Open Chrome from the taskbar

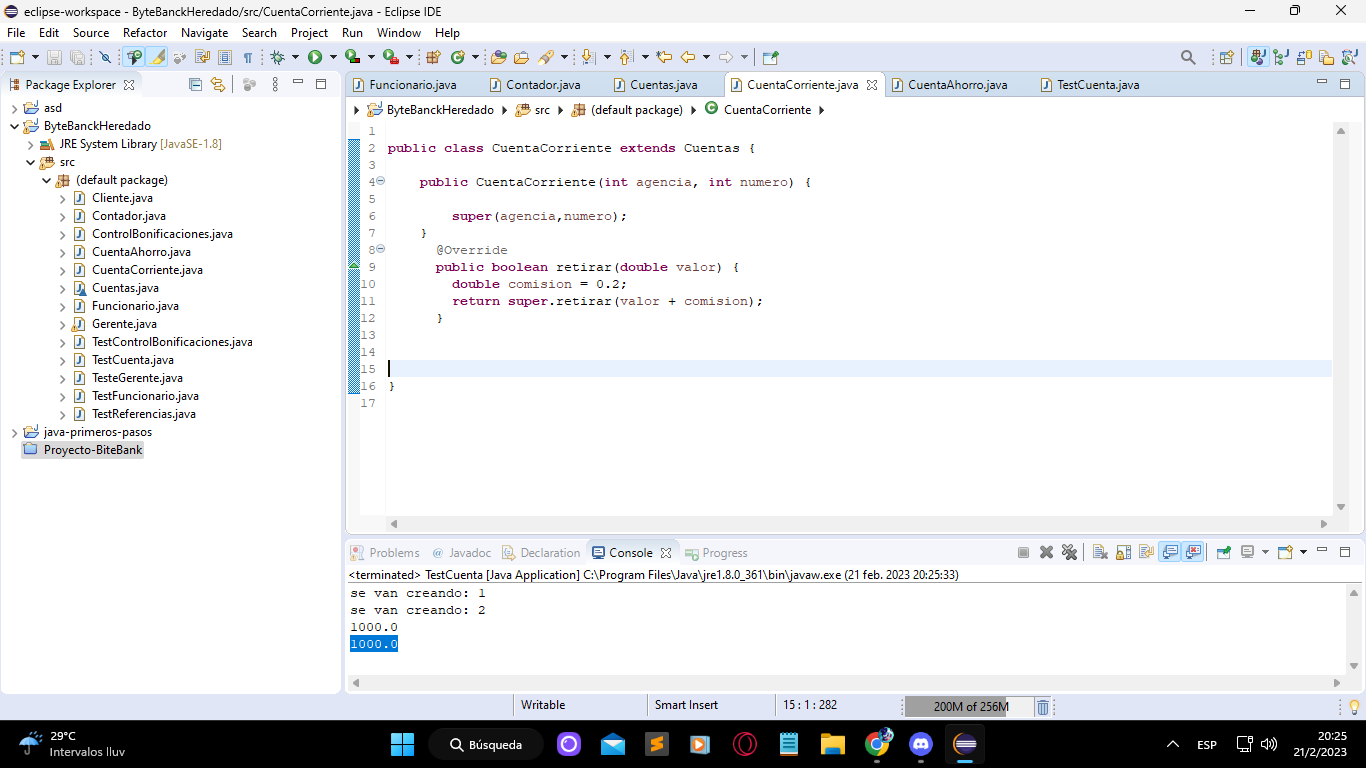pyautogui.click(x=878, y=744)
